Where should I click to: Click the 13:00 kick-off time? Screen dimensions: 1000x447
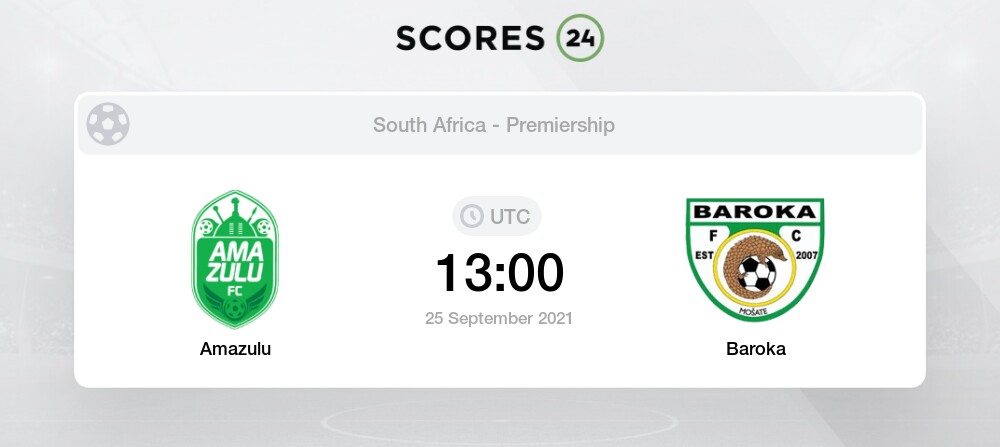click(x=499, y=273)
